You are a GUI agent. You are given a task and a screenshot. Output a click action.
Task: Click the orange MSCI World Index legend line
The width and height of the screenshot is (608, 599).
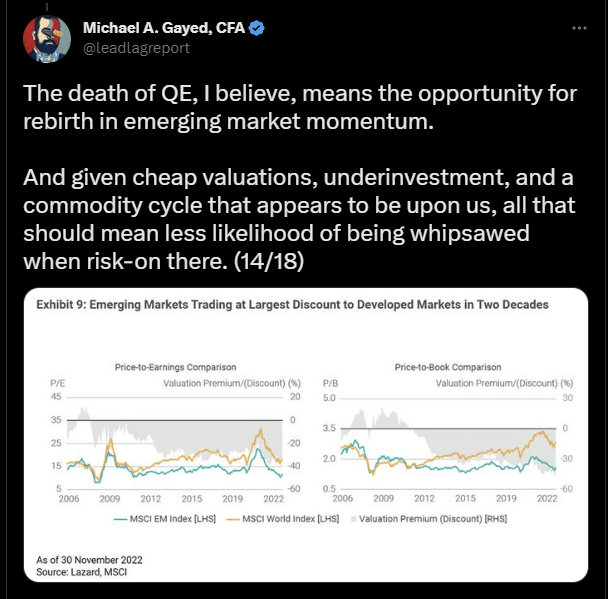pos(233,519)
